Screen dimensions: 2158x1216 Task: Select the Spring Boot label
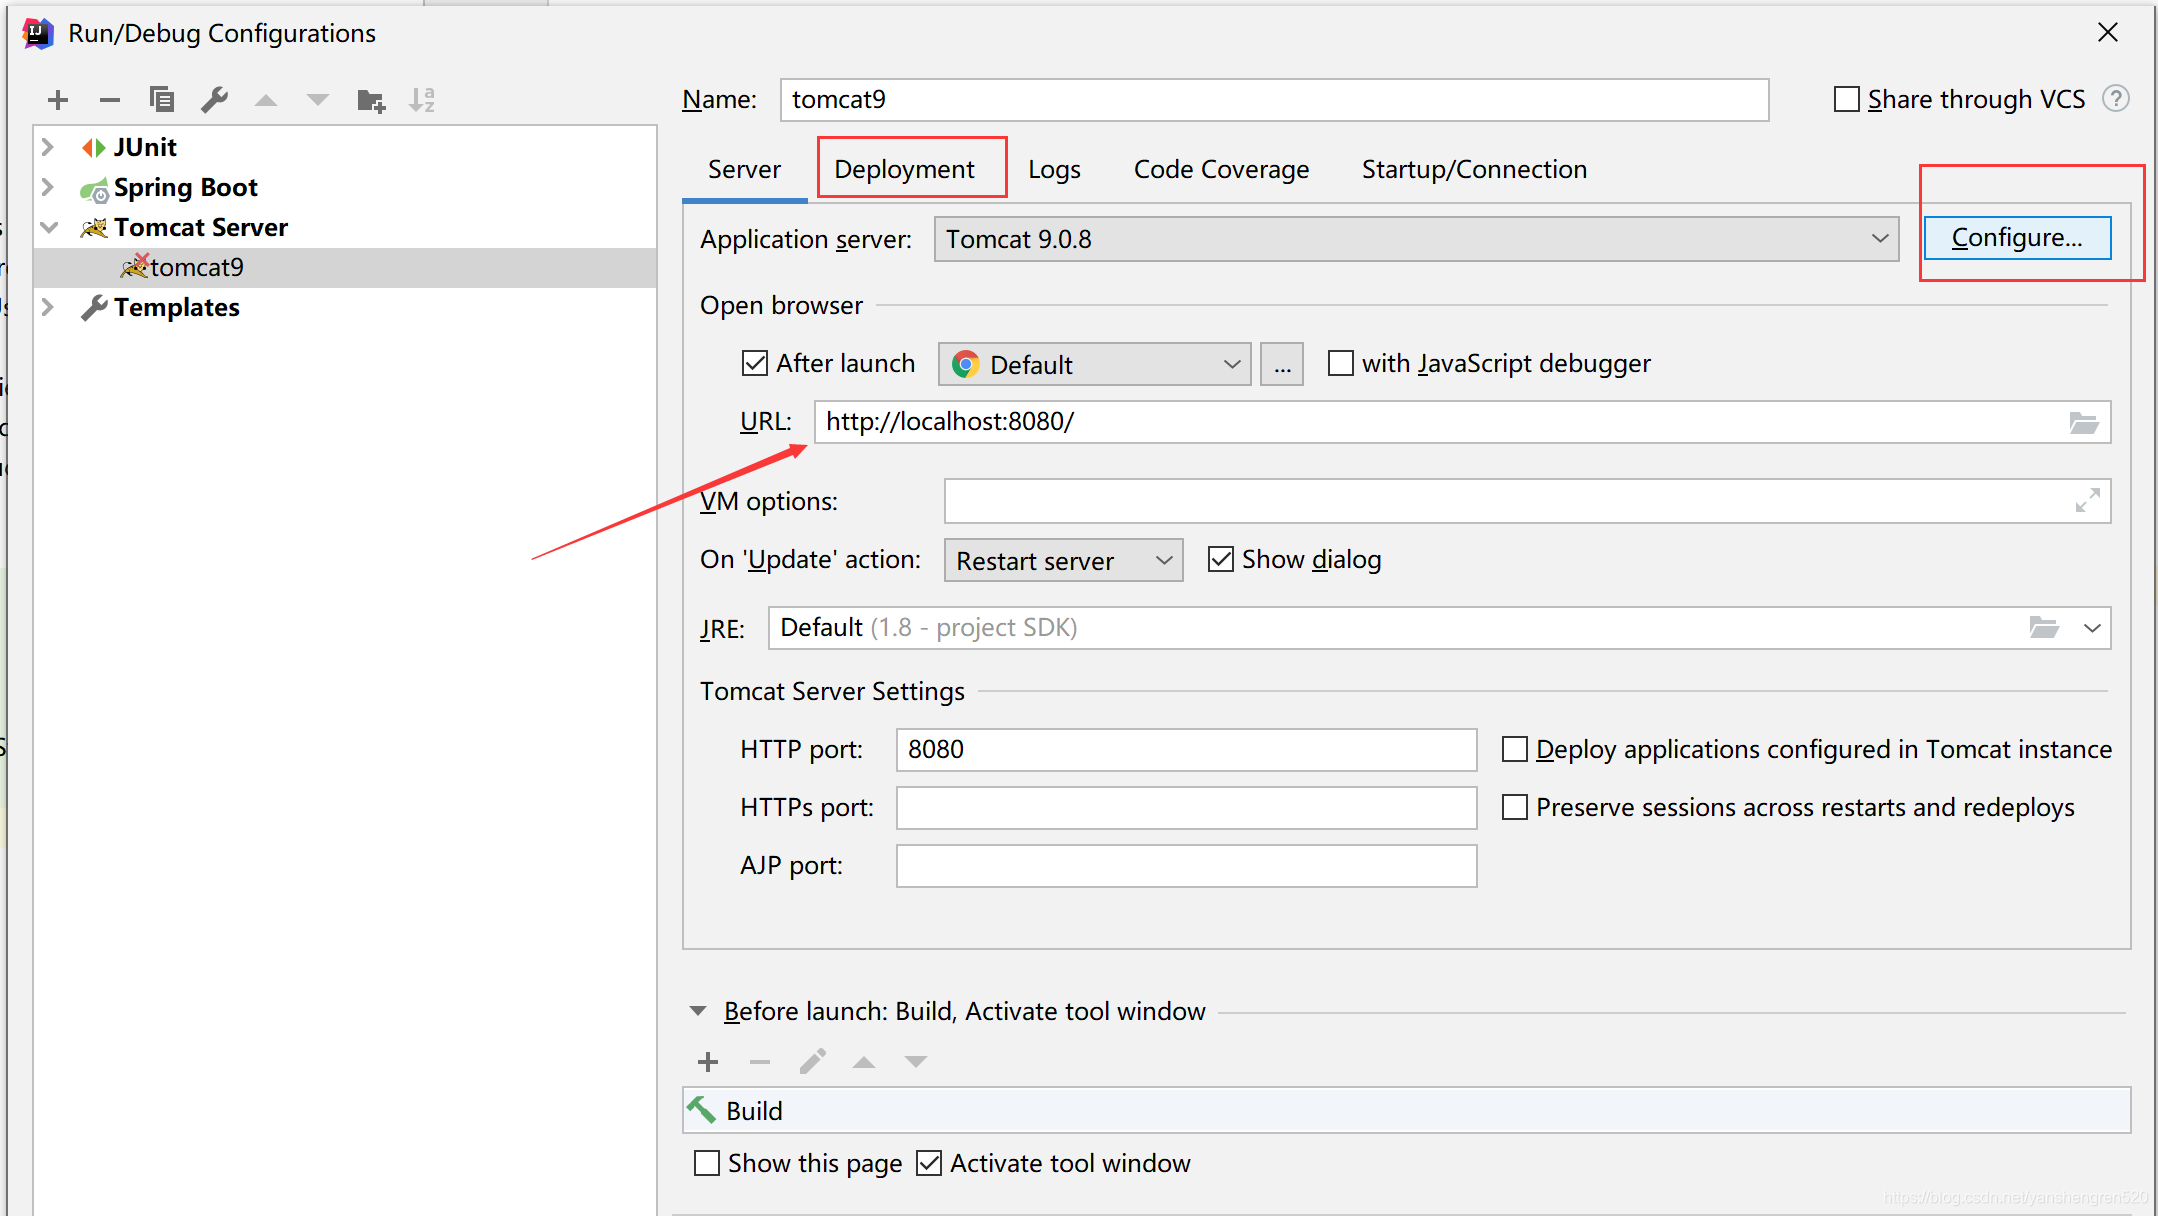tap(185, 187)
